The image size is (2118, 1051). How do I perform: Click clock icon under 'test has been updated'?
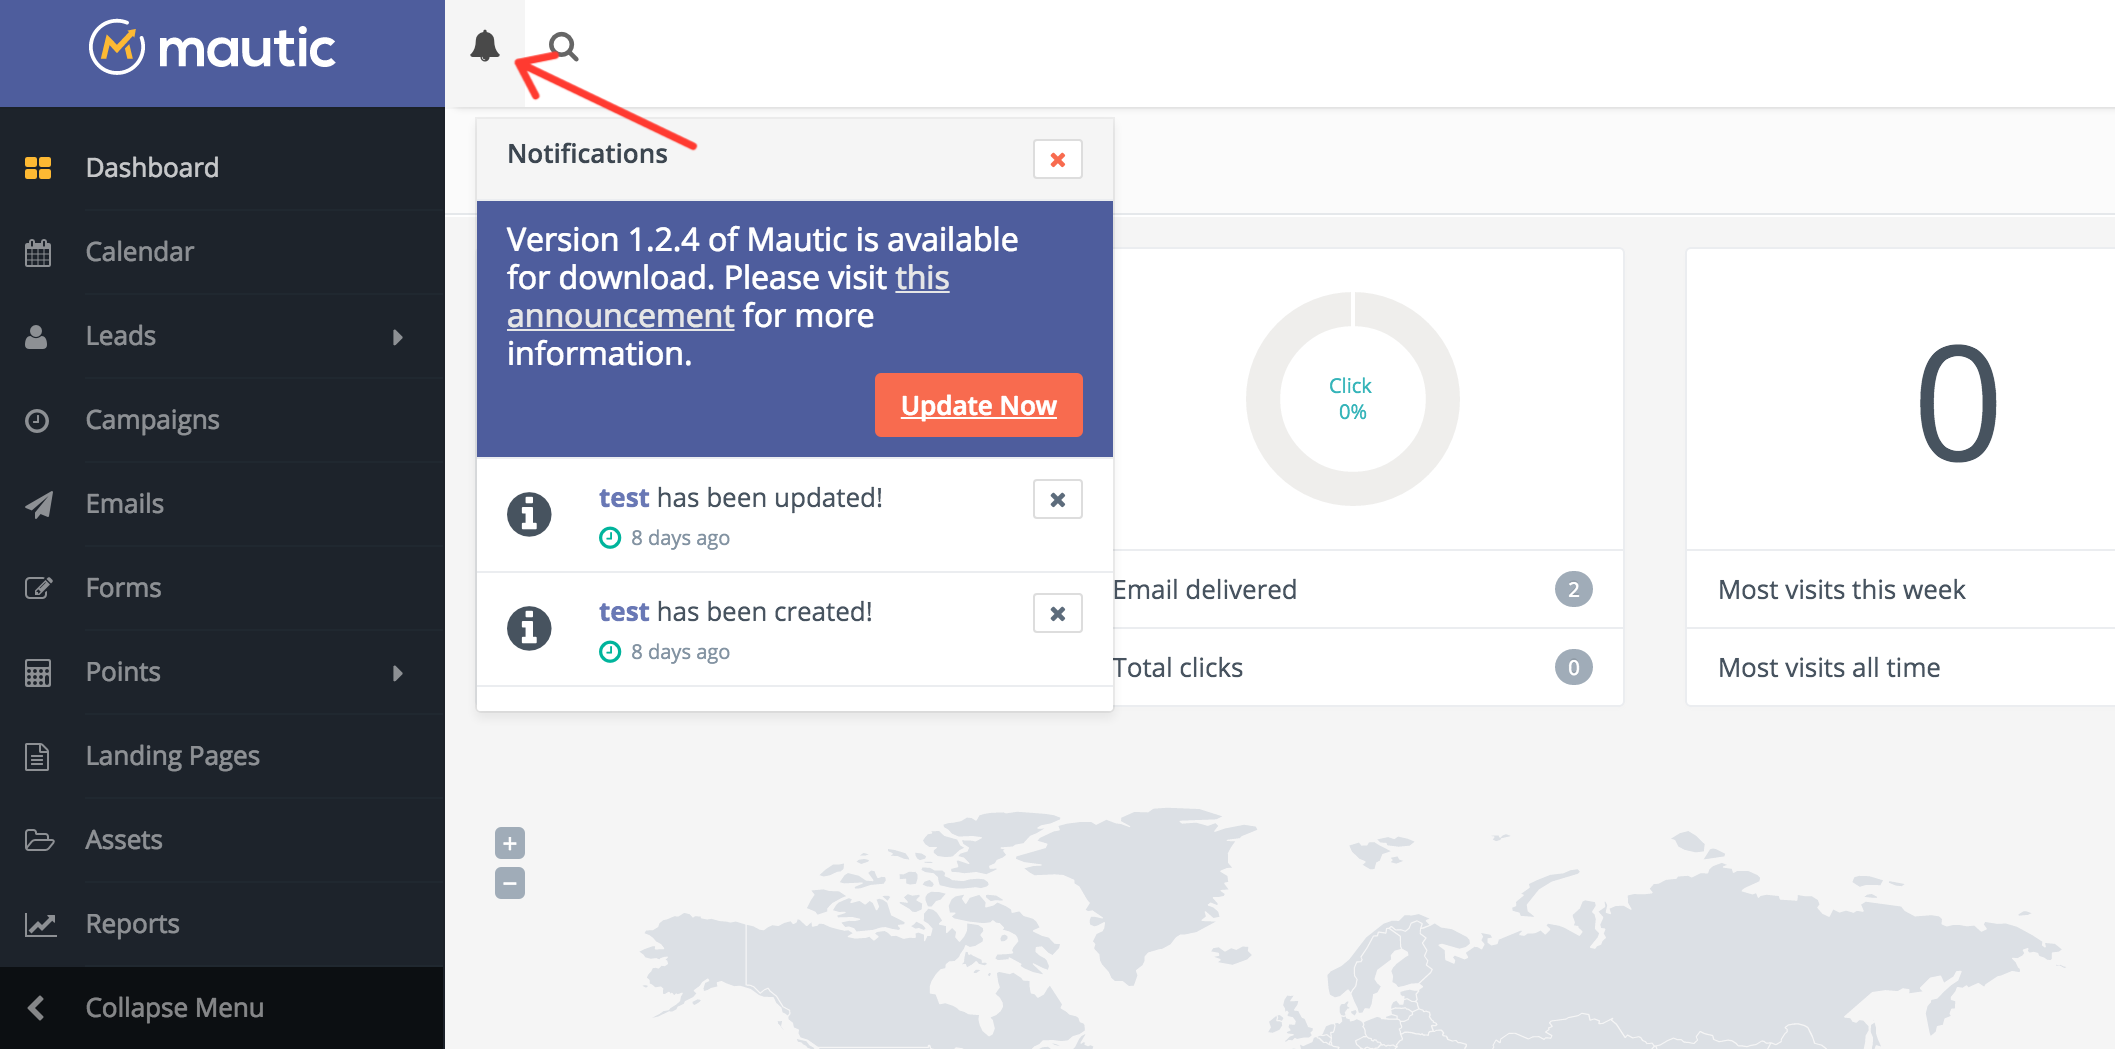coord(610,538)
